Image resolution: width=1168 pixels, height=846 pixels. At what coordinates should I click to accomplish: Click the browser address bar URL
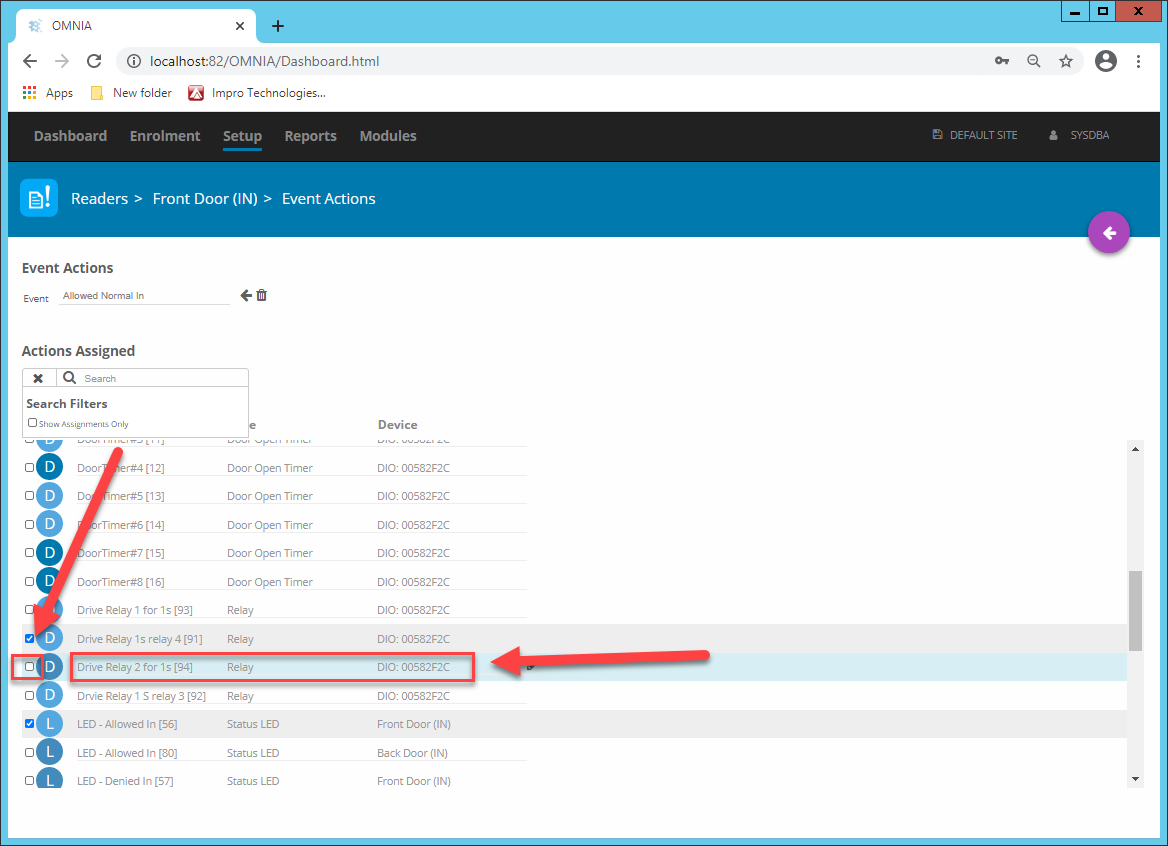[x=264, y=61]
